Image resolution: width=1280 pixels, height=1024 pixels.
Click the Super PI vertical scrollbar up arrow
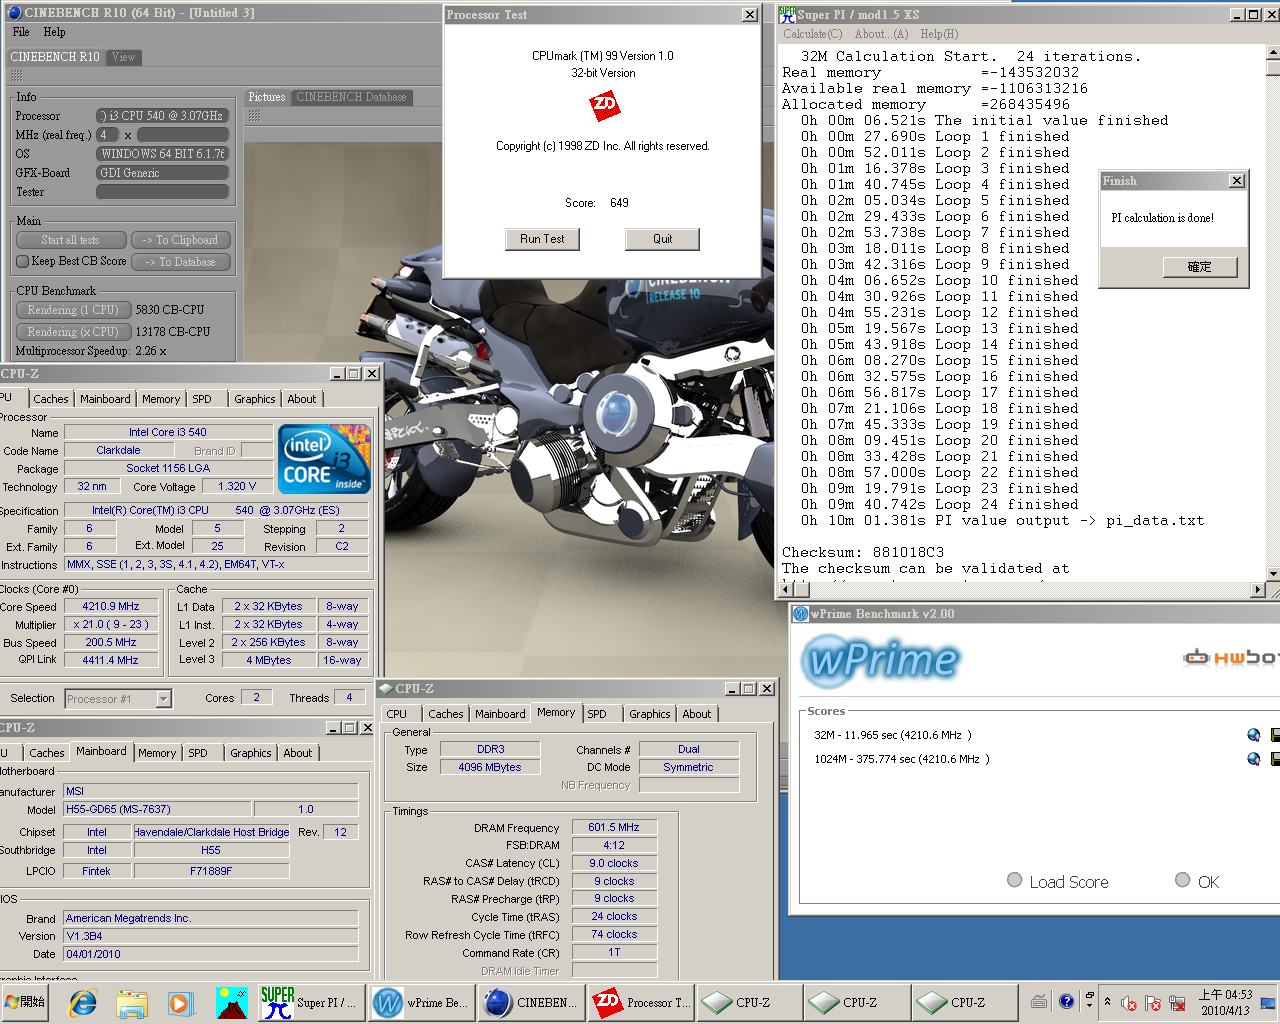(x=1273, y=51)
